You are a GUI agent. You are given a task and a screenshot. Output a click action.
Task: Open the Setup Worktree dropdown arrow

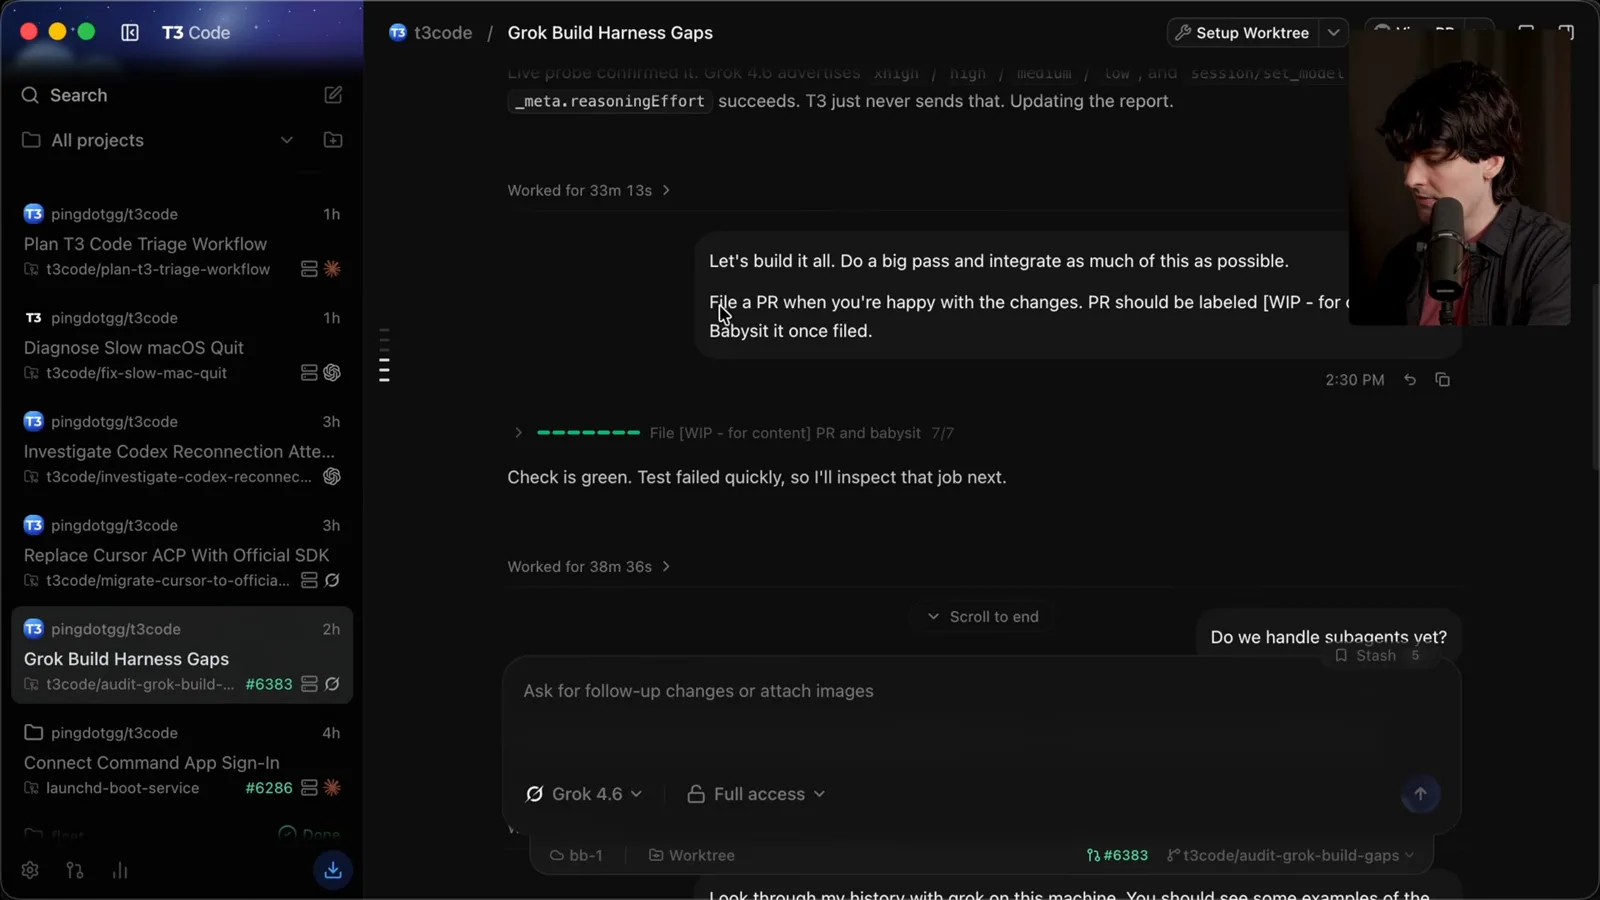tap(1333, 33)
